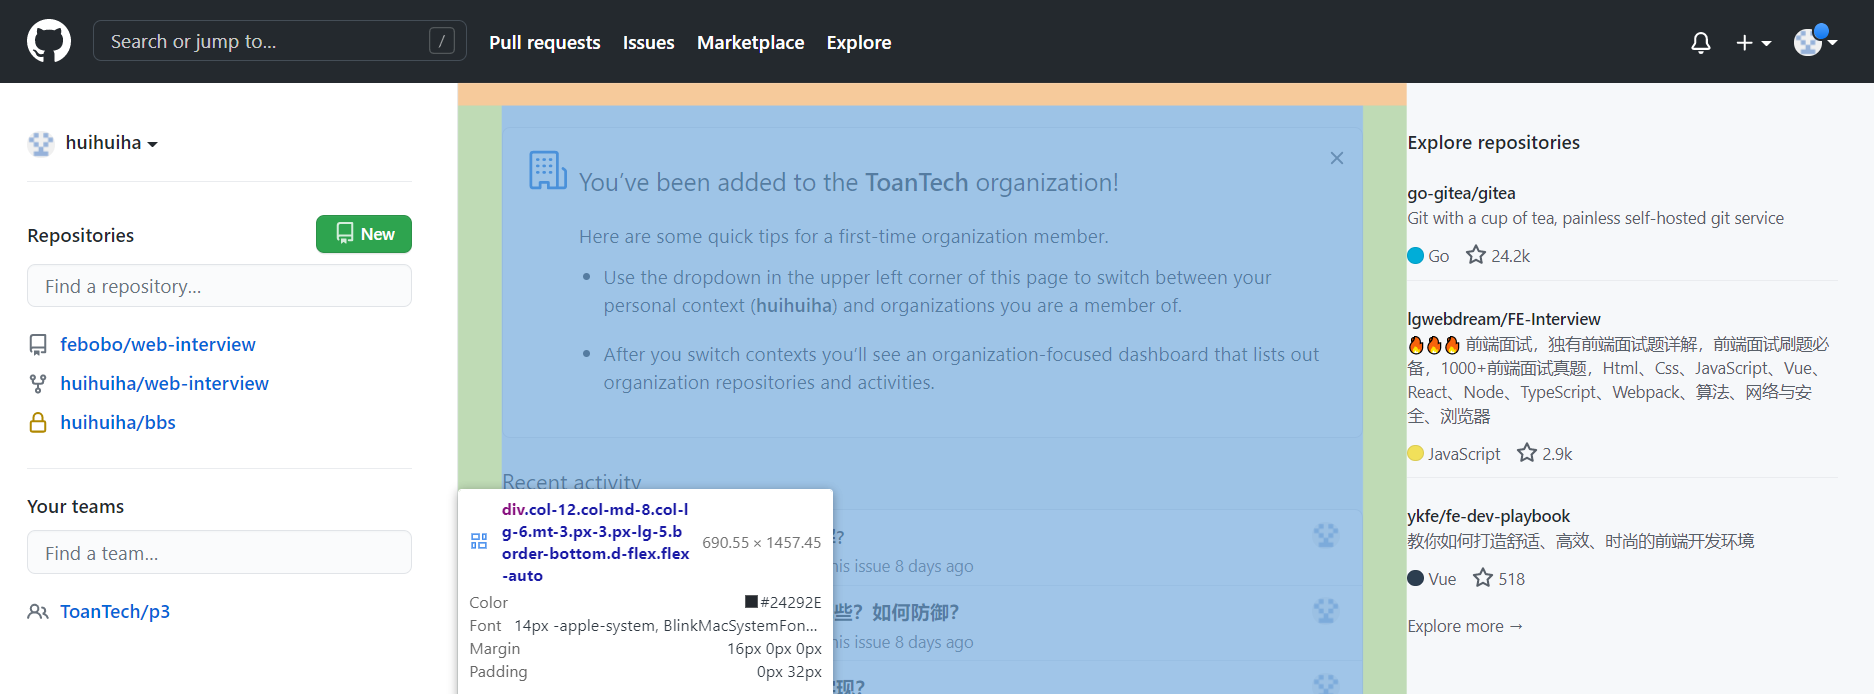Switch context via huihuiha dropdown

(93, 143)
